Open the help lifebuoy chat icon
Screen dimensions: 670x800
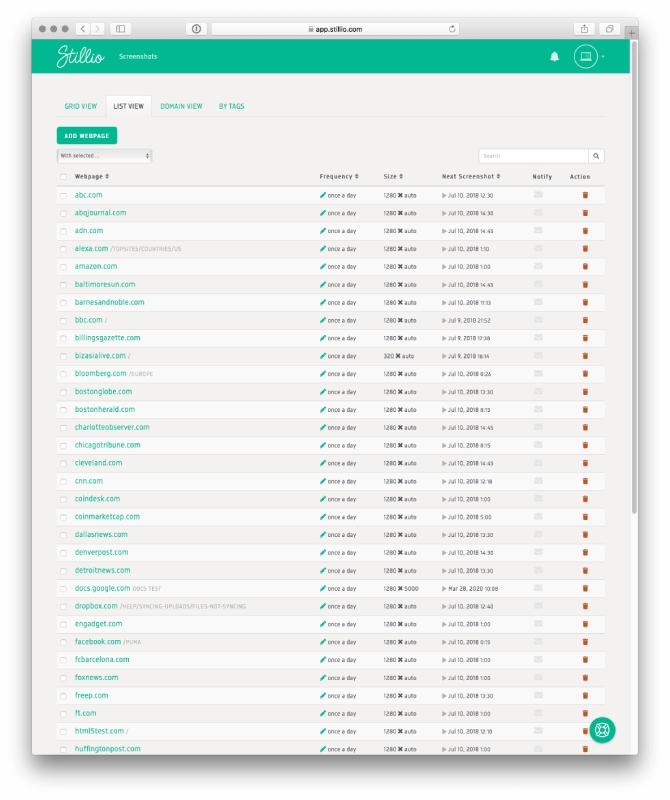coord(602,730)
